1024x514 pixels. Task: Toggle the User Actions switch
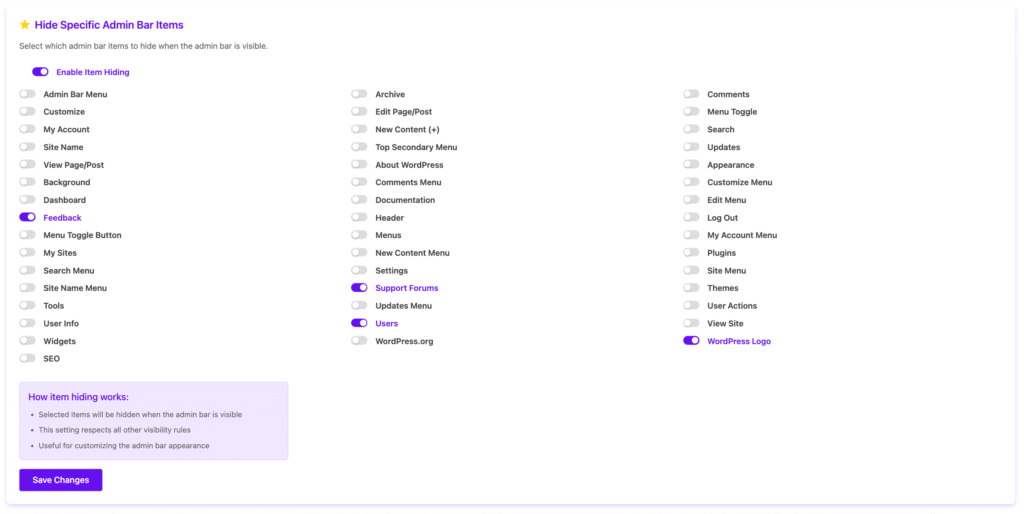click(x=692, y=306)
